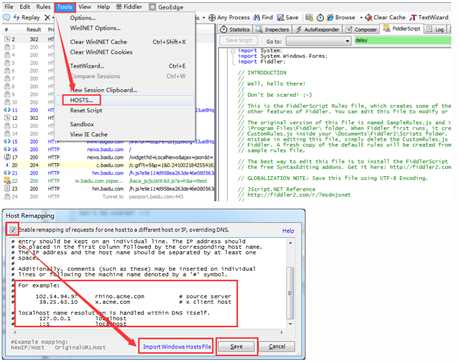Click the blue arrows icon on session 11
The width and height of the screenshot is (459, 362).
click(7, 110)
